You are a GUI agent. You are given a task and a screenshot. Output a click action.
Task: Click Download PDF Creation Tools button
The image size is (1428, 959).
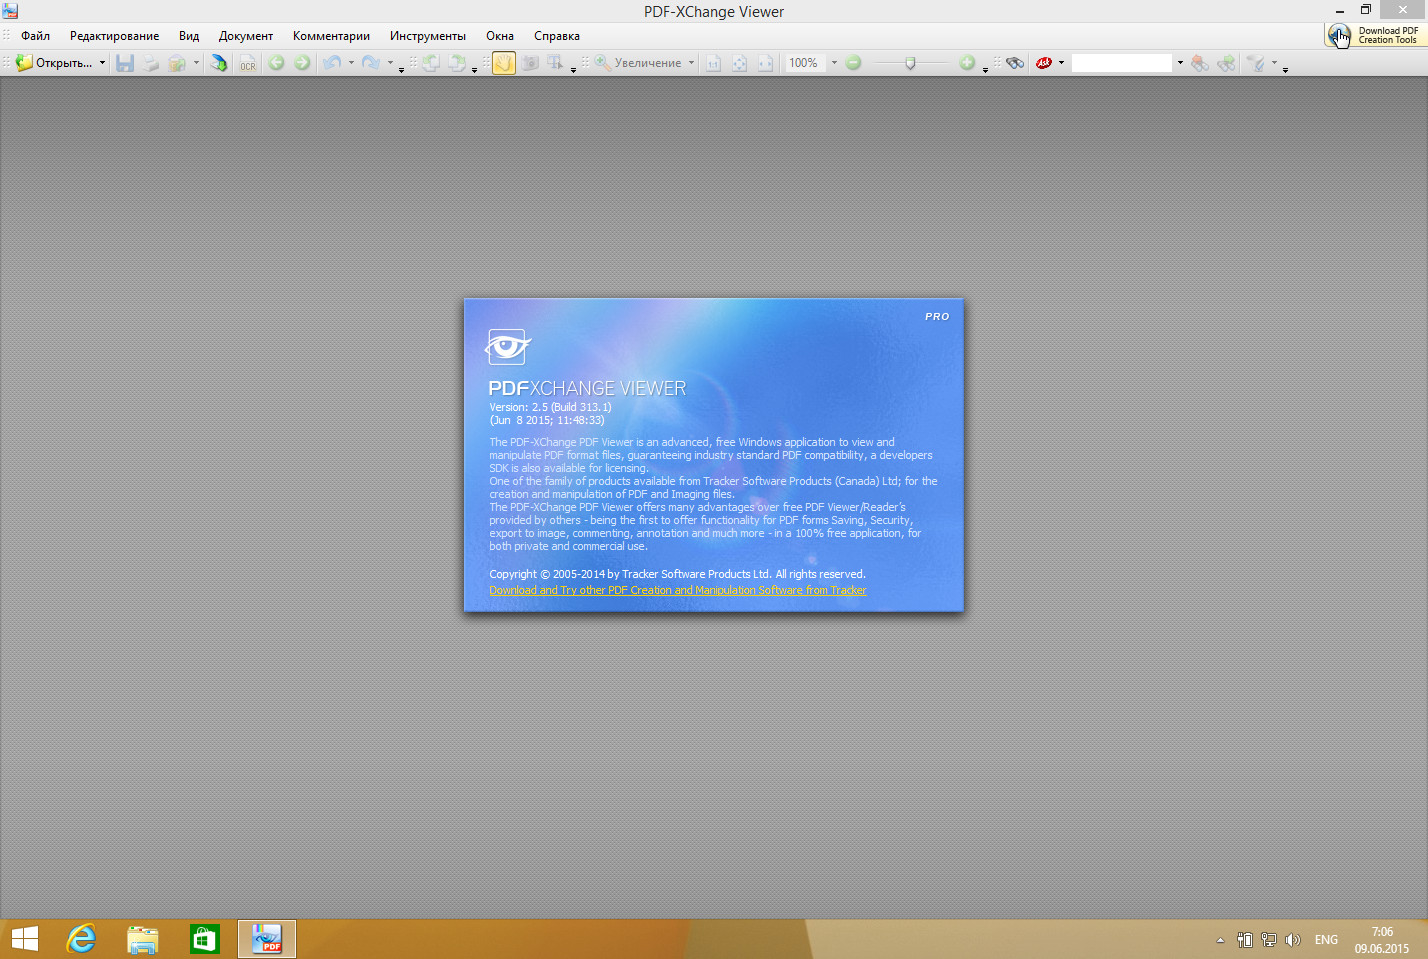(1374, 35)
